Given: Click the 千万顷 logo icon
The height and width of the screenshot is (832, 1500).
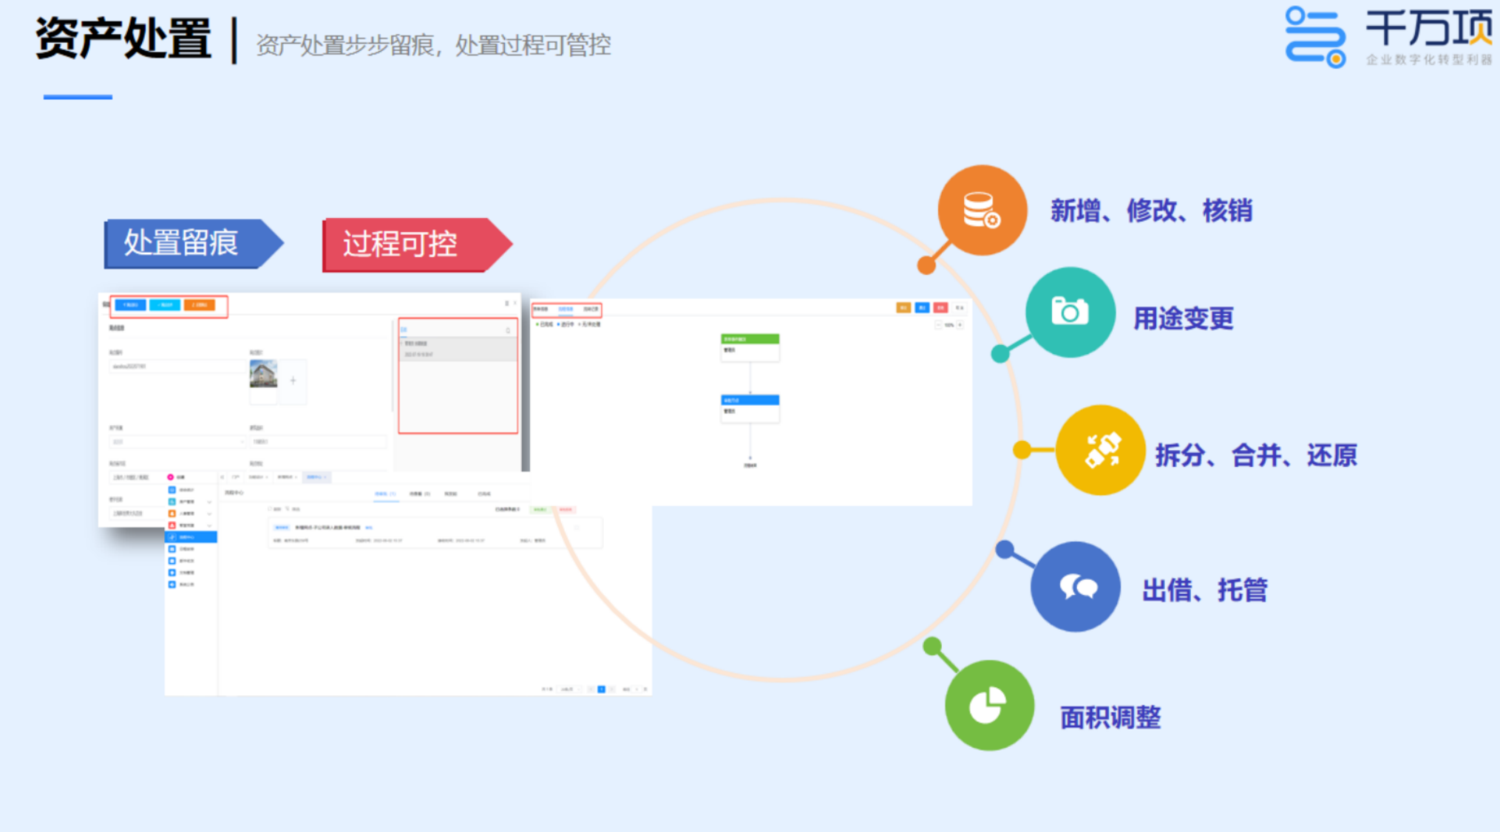Looking at the screenshot, I should click(1315, 37).
